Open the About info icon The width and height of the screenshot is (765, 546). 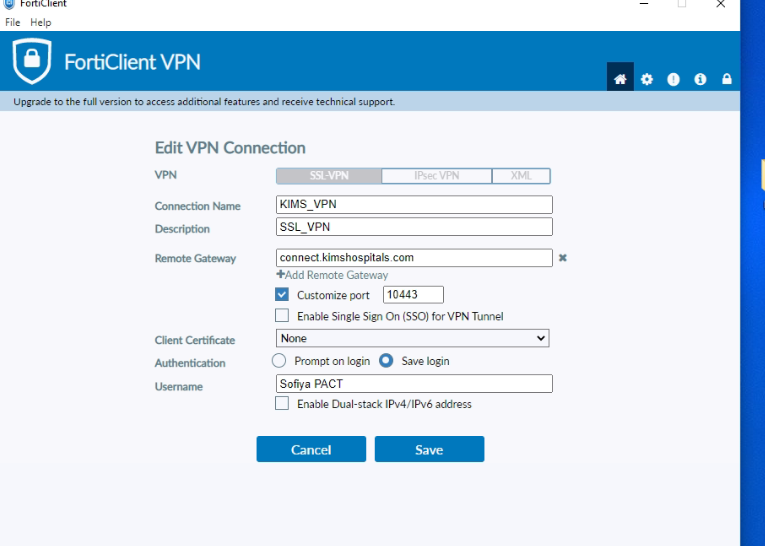tap(700, 79)
